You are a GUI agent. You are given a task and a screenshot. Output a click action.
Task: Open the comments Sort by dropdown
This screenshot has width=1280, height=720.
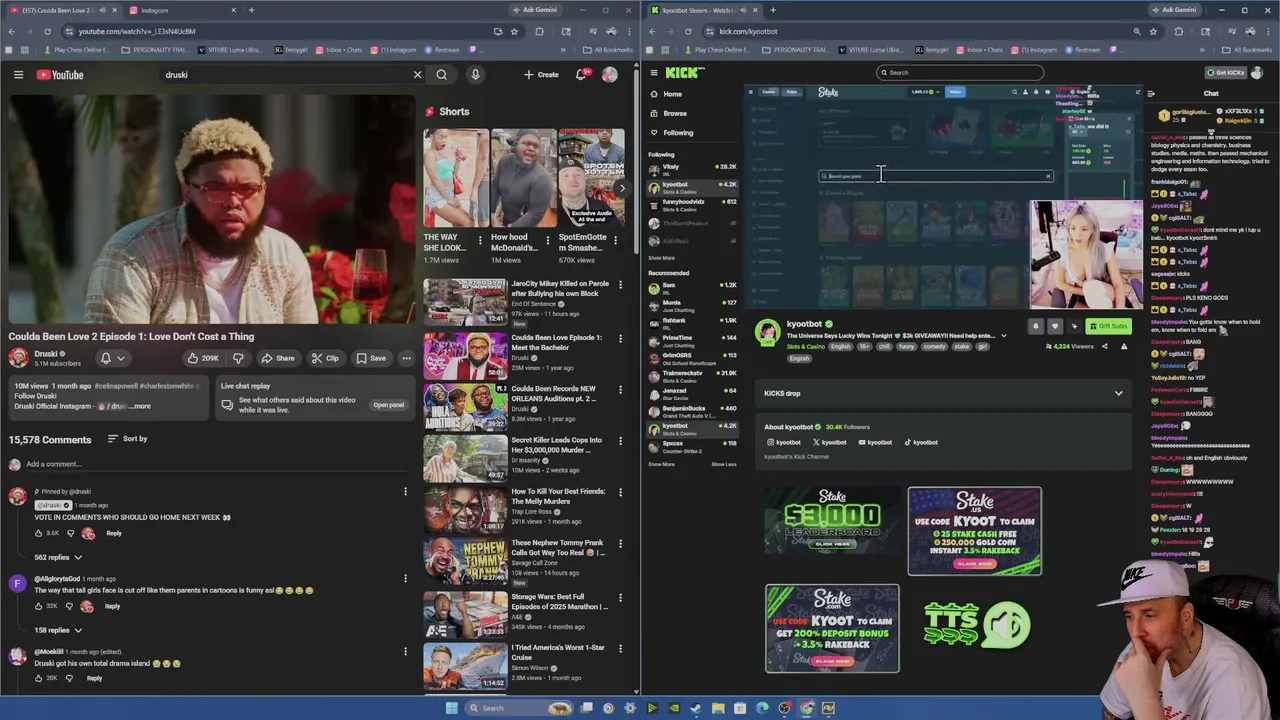point(127,439)
